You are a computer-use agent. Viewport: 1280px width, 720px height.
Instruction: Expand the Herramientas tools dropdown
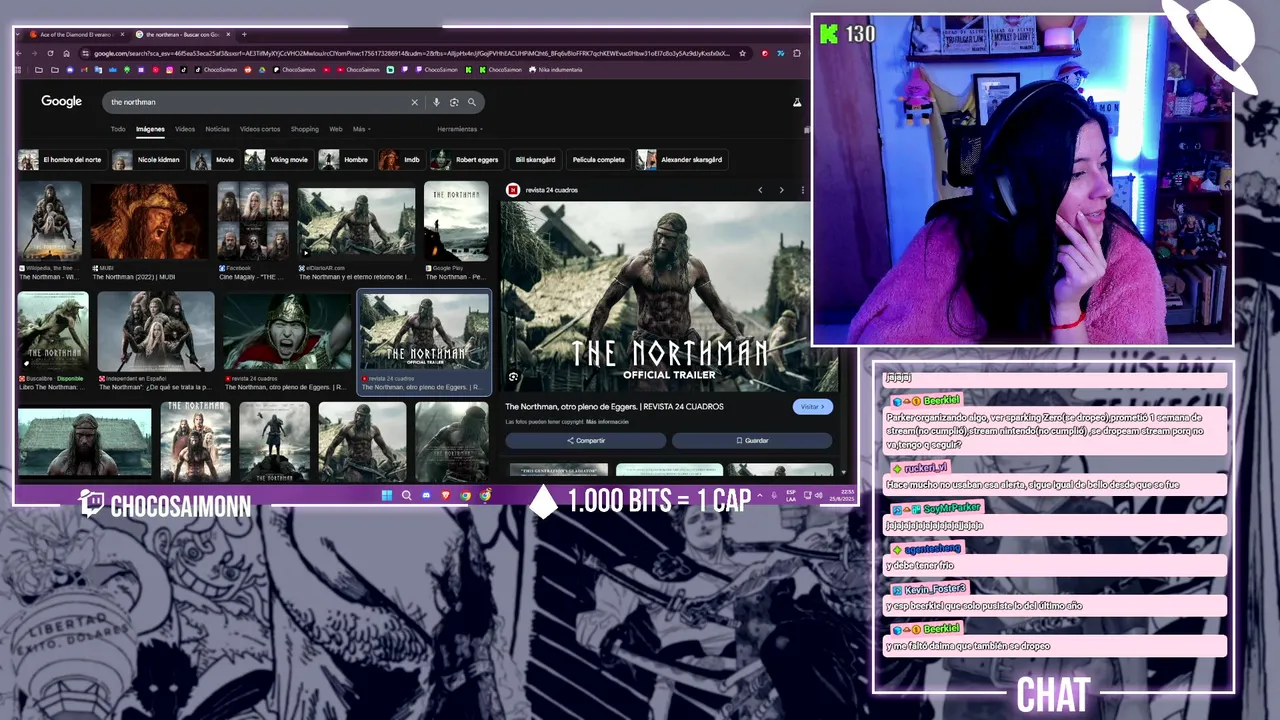pos(460,129)
